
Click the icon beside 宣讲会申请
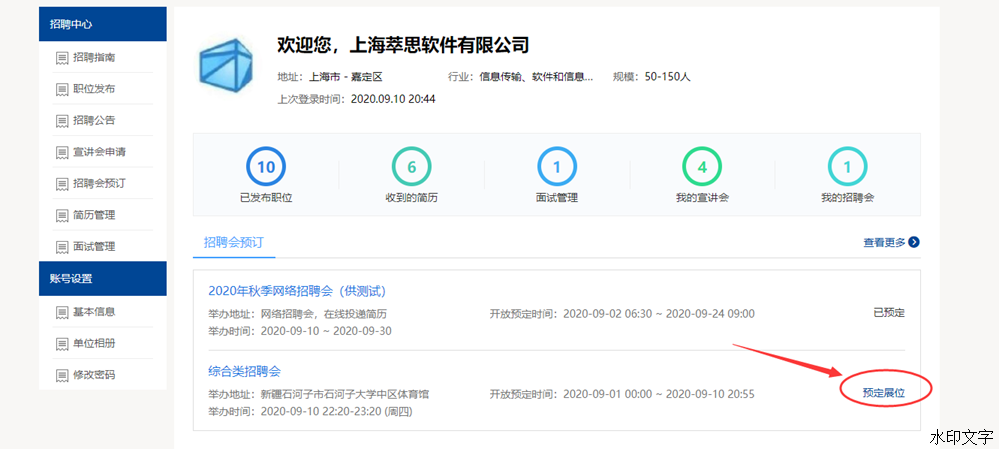click(x=62, y=153)
